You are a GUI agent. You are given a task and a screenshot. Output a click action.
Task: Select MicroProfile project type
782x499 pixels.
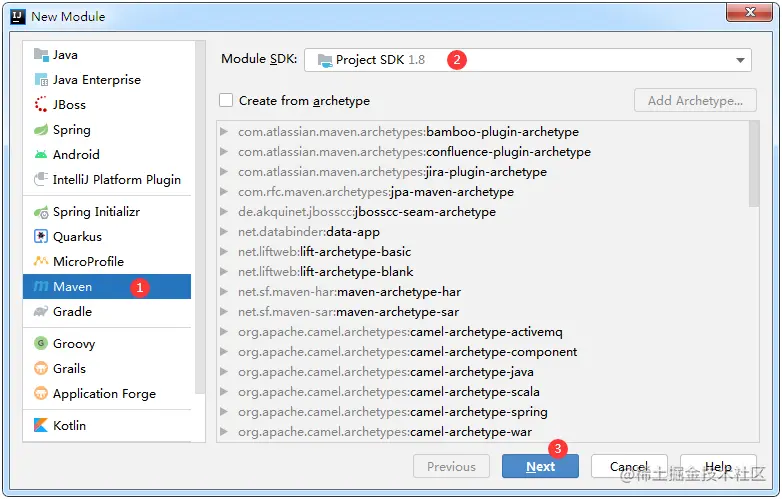coord(107,261)
